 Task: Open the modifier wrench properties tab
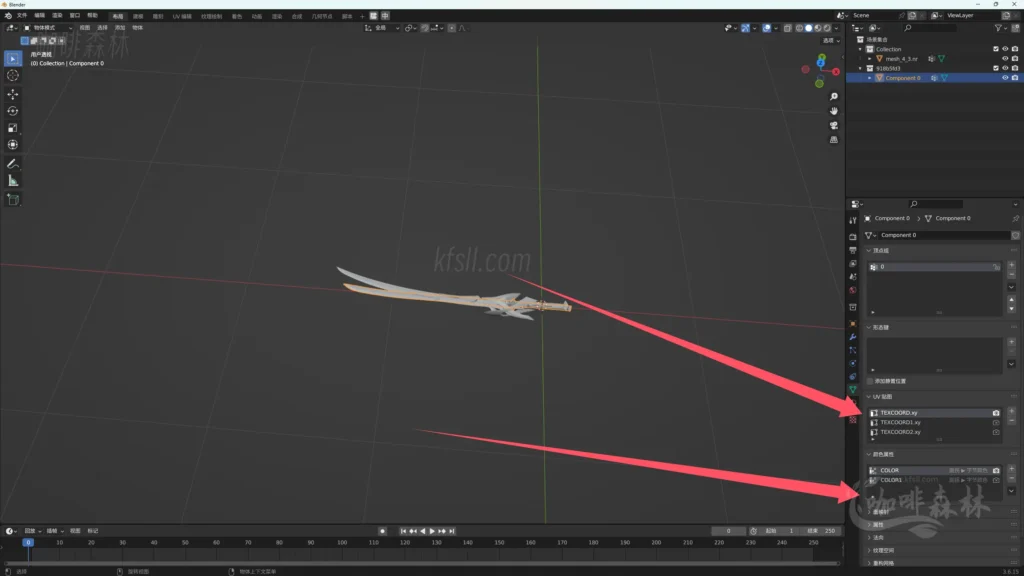click(x=853, y=337)
